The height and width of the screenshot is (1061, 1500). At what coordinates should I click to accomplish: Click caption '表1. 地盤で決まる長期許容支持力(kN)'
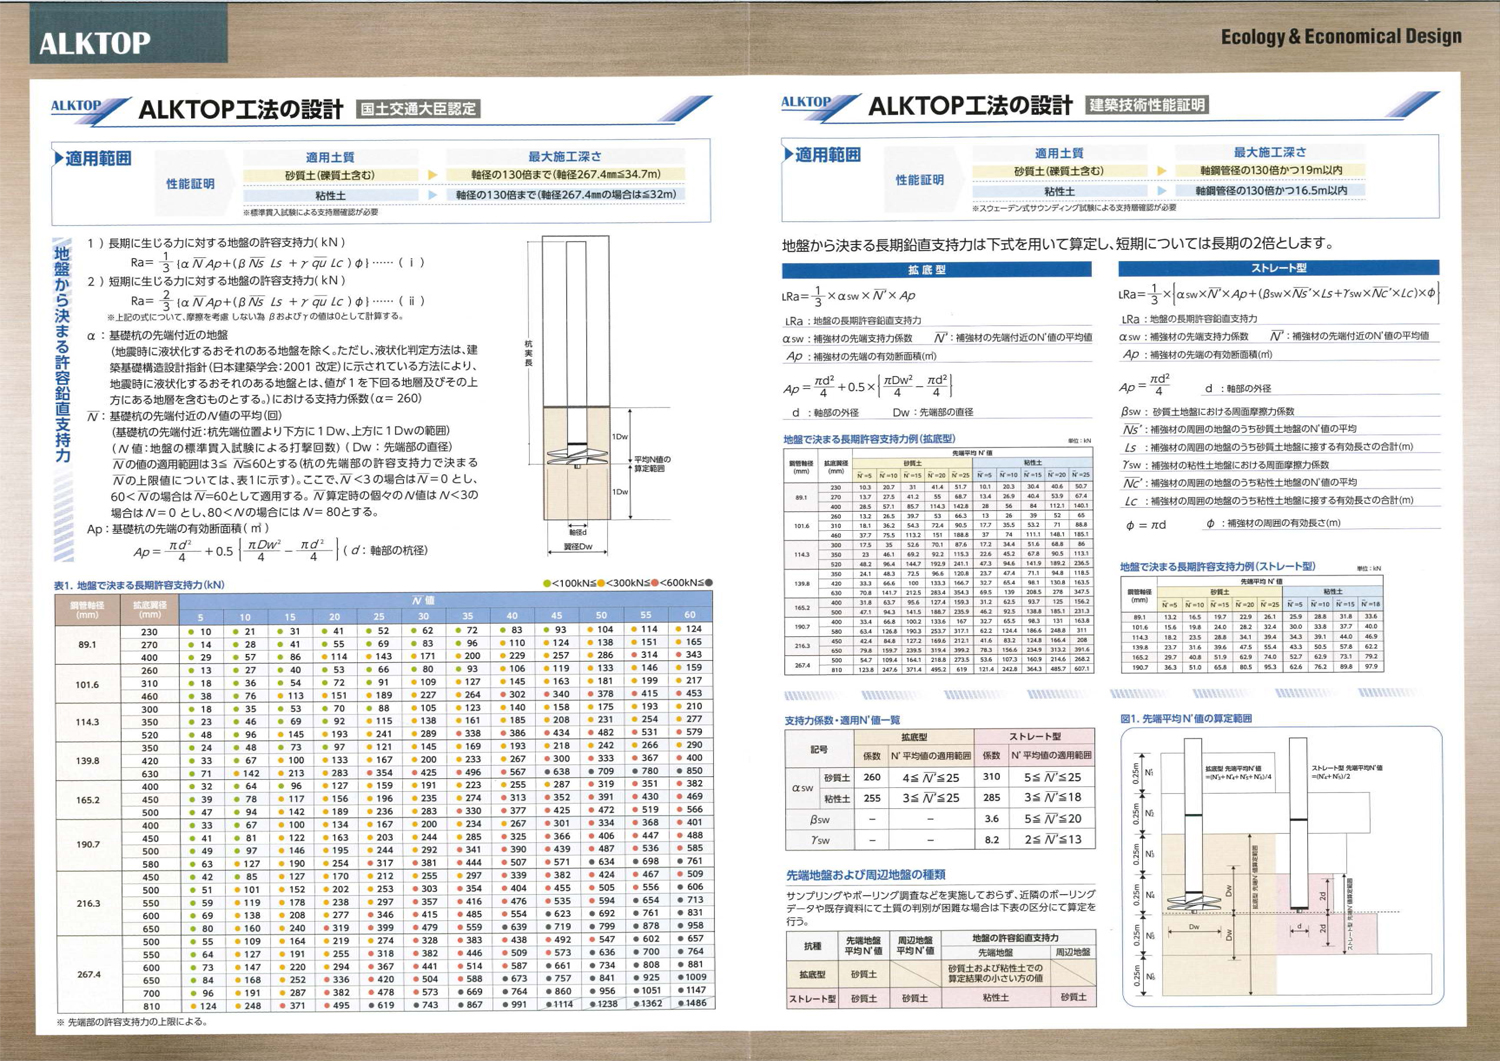(139, 585)
